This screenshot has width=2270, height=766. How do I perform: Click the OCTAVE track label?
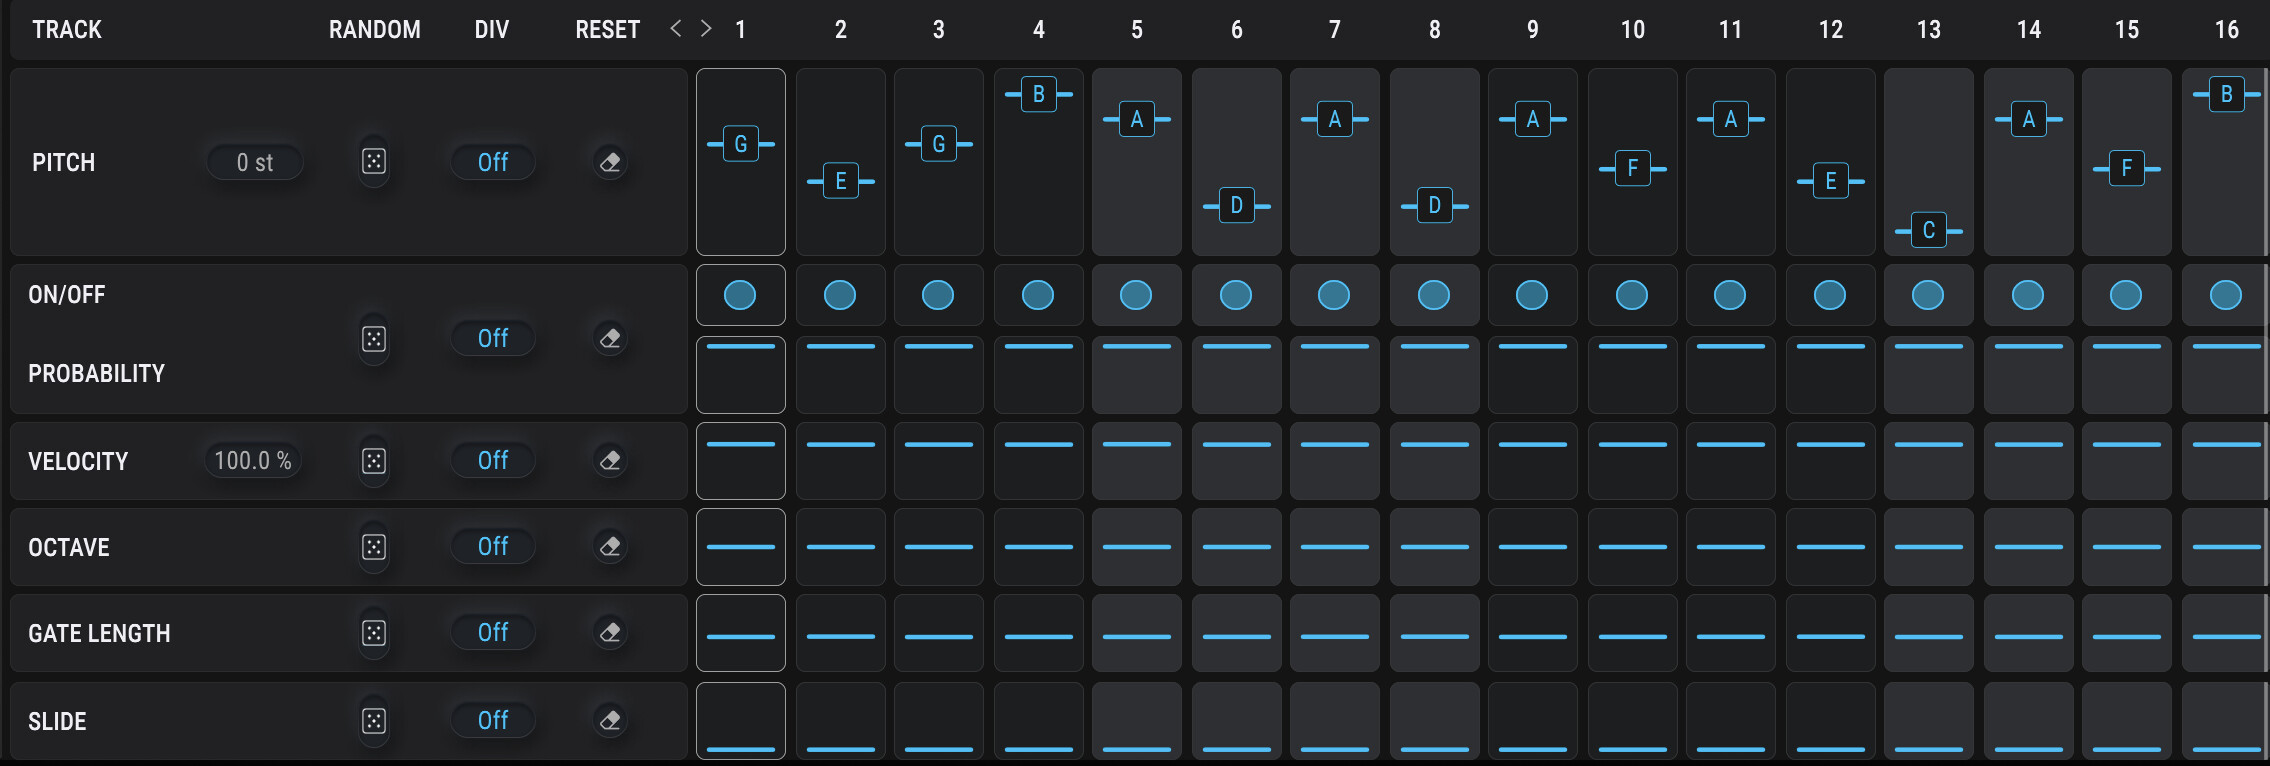69,547
